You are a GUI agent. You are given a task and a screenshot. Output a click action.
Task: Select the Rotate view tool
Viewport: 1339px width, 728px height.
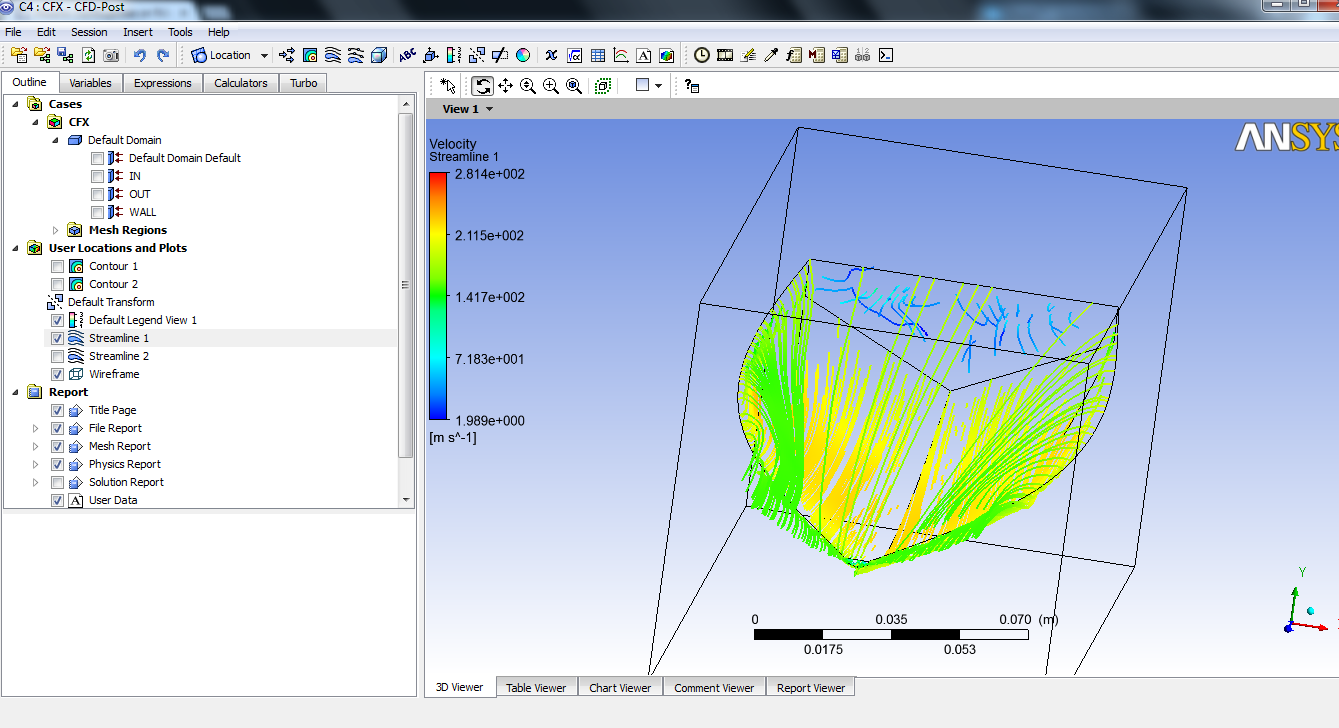click(483, 86)
